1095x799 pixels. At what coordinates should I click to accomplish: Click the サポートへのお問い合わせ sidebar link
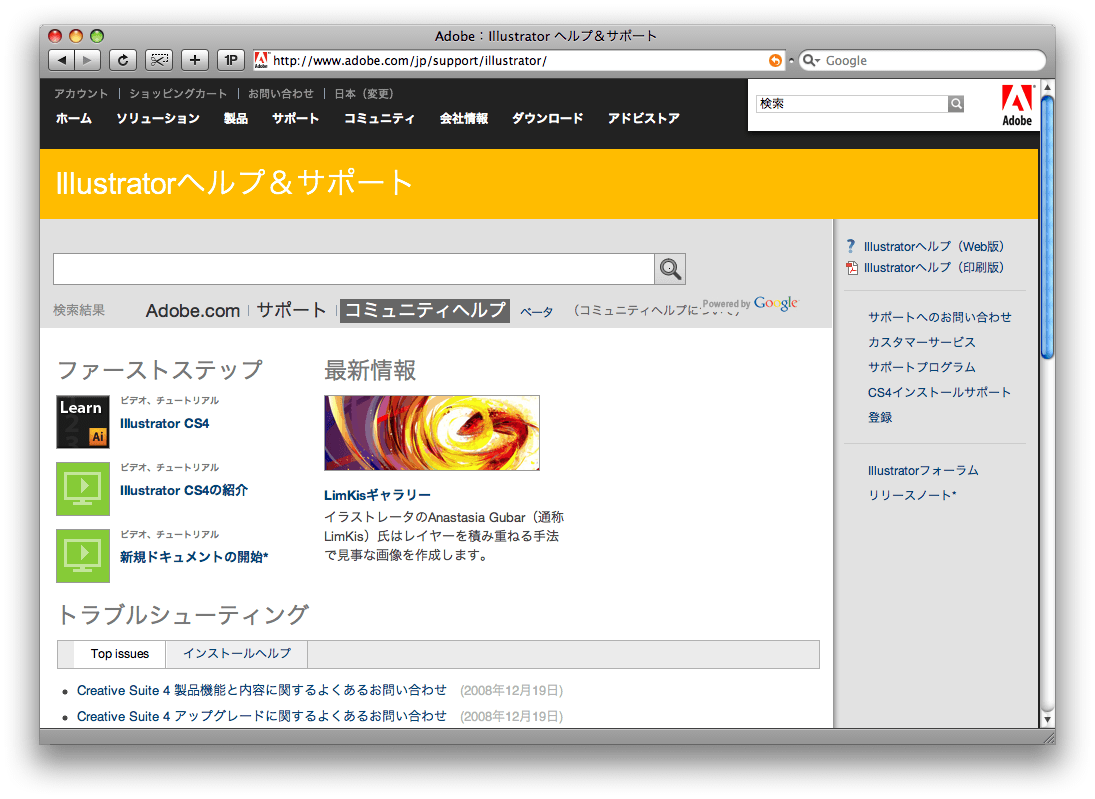coord(939,317)
